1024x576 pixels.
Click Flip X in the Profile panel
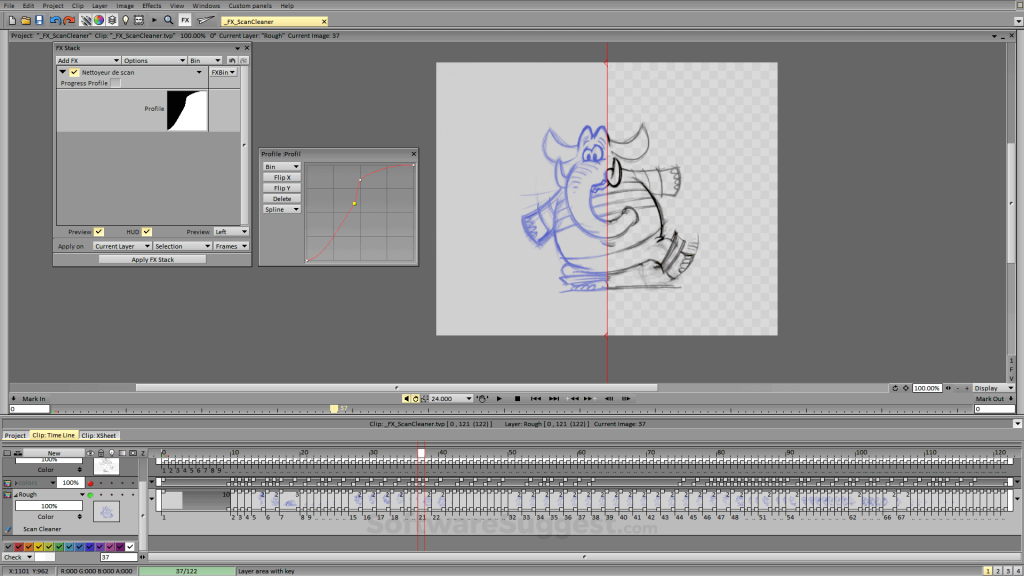281,178
